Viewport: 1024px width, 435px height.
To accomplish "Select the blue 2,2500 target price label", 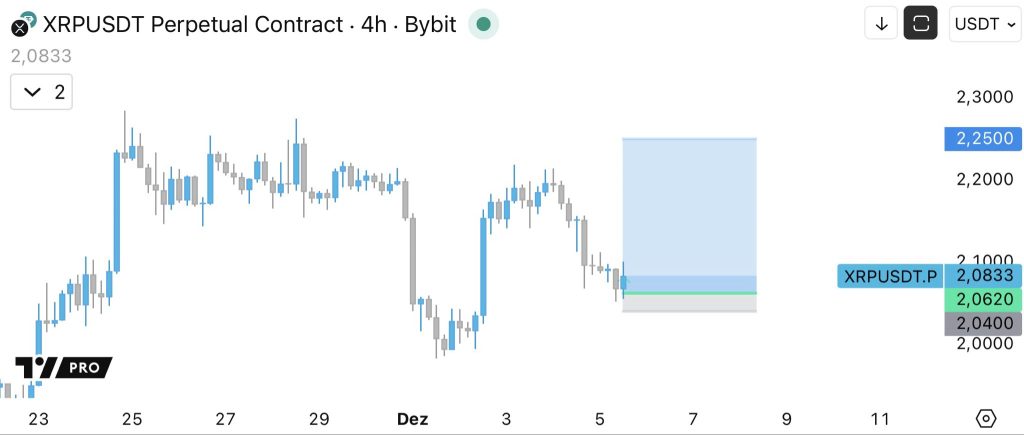I will tap(983, 138).
